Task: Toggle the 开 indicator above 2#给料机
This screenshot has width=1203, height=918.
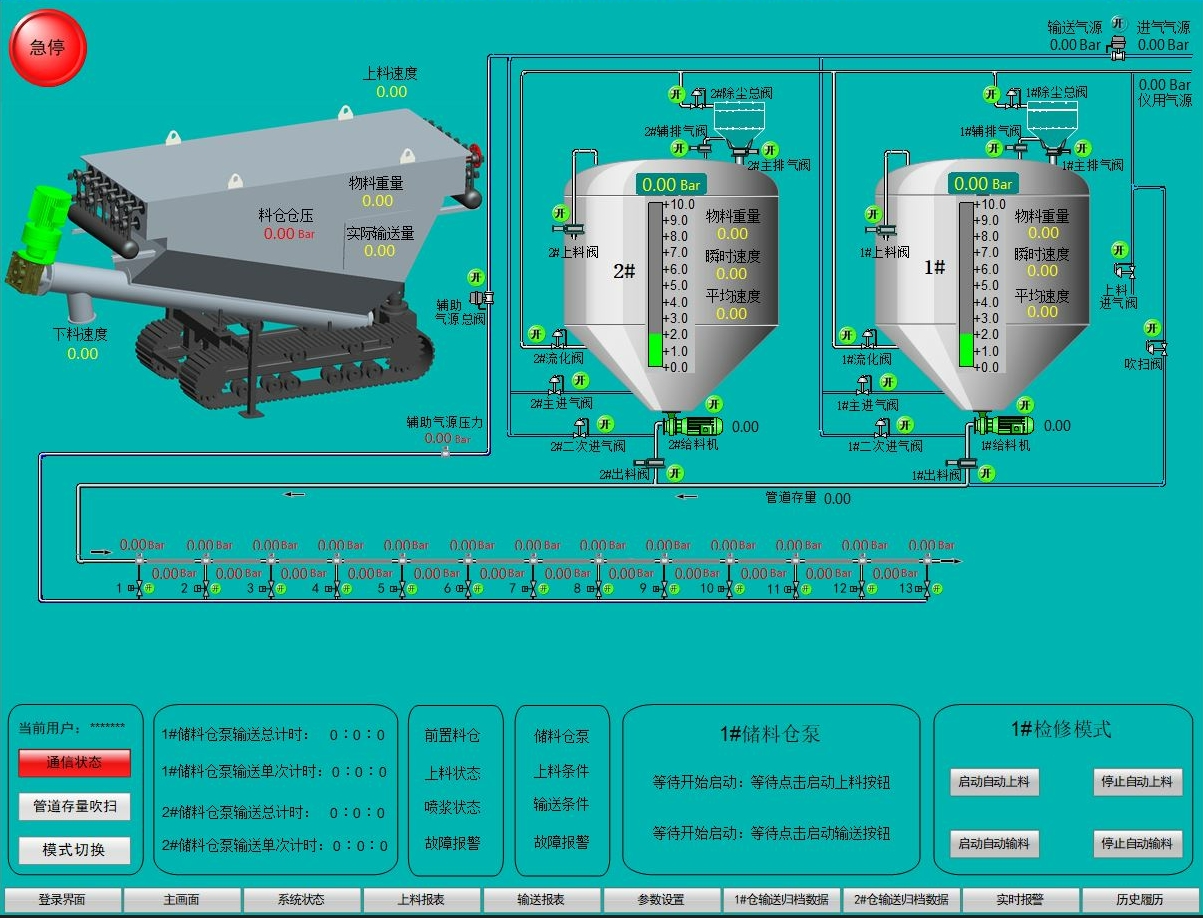Action: coord(713,404)
